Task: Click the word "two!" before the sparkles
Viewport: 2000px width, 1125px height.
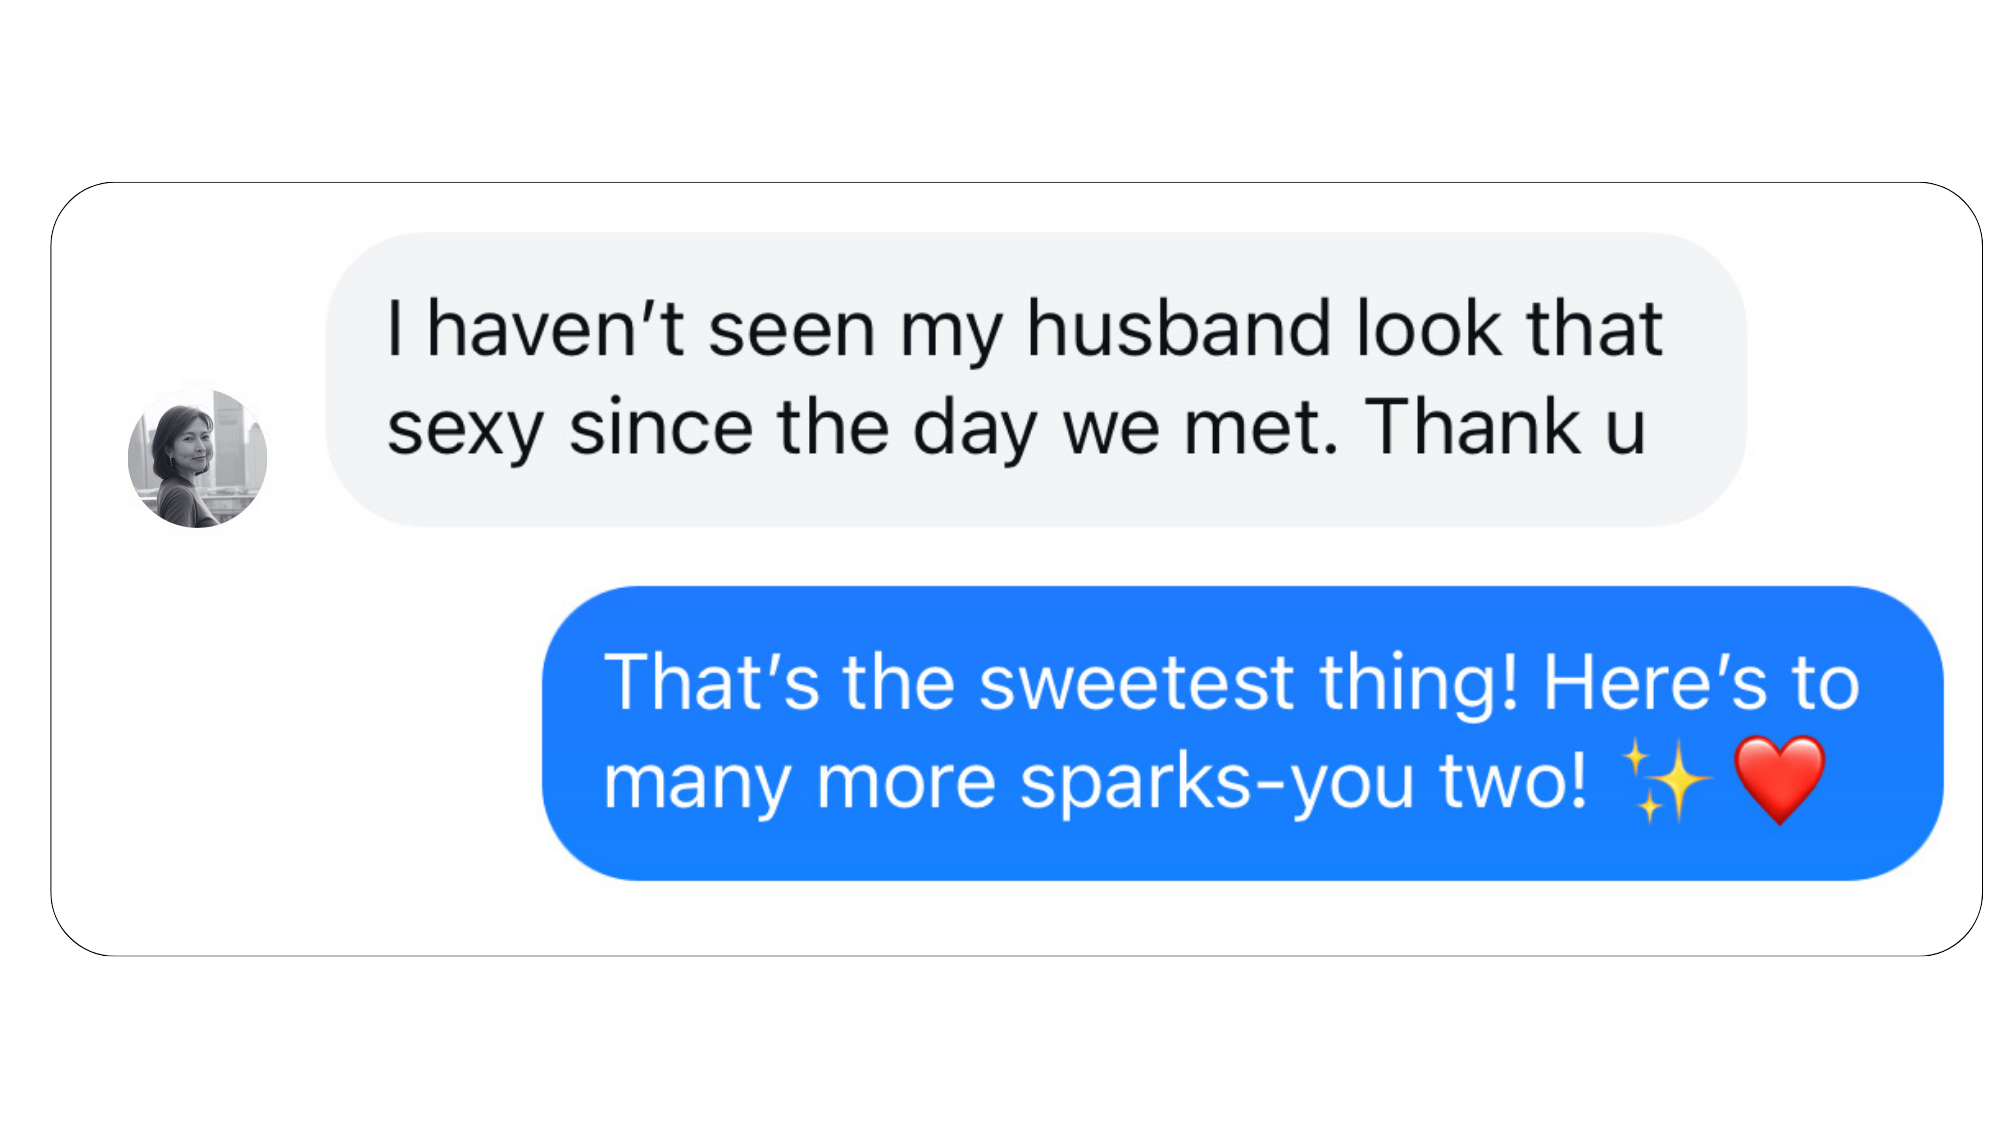Action: (1513, 780)
